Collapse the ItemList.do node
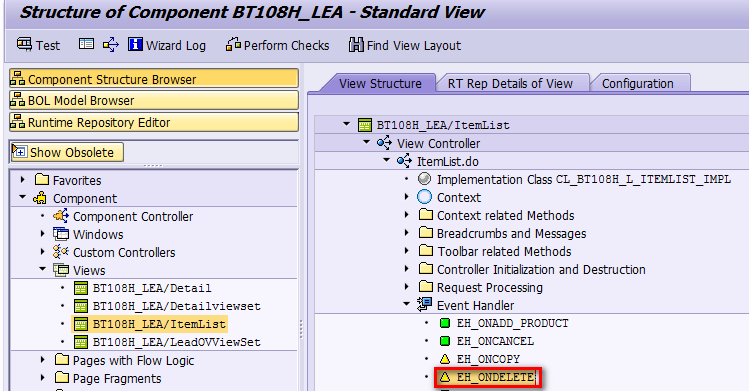The width and height of the screenshot is (749, 391). (386, 160)
